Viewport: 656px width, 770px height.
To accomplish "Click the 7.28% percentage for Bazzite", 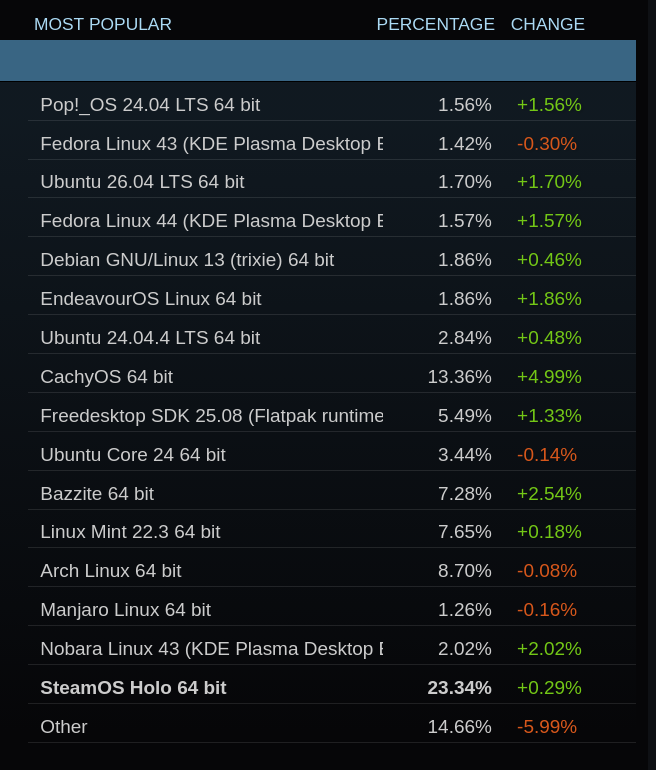I will (x=465, y=494).
